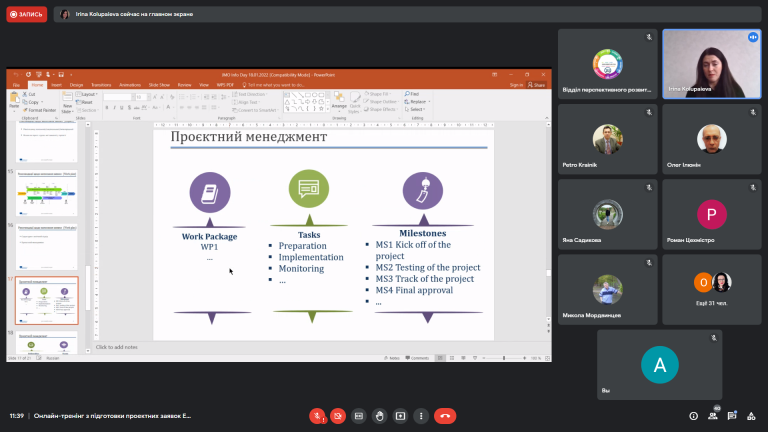Click the increase font size icon
The width and height of the screenshot is (768, 432).
(x=155, y=97)
